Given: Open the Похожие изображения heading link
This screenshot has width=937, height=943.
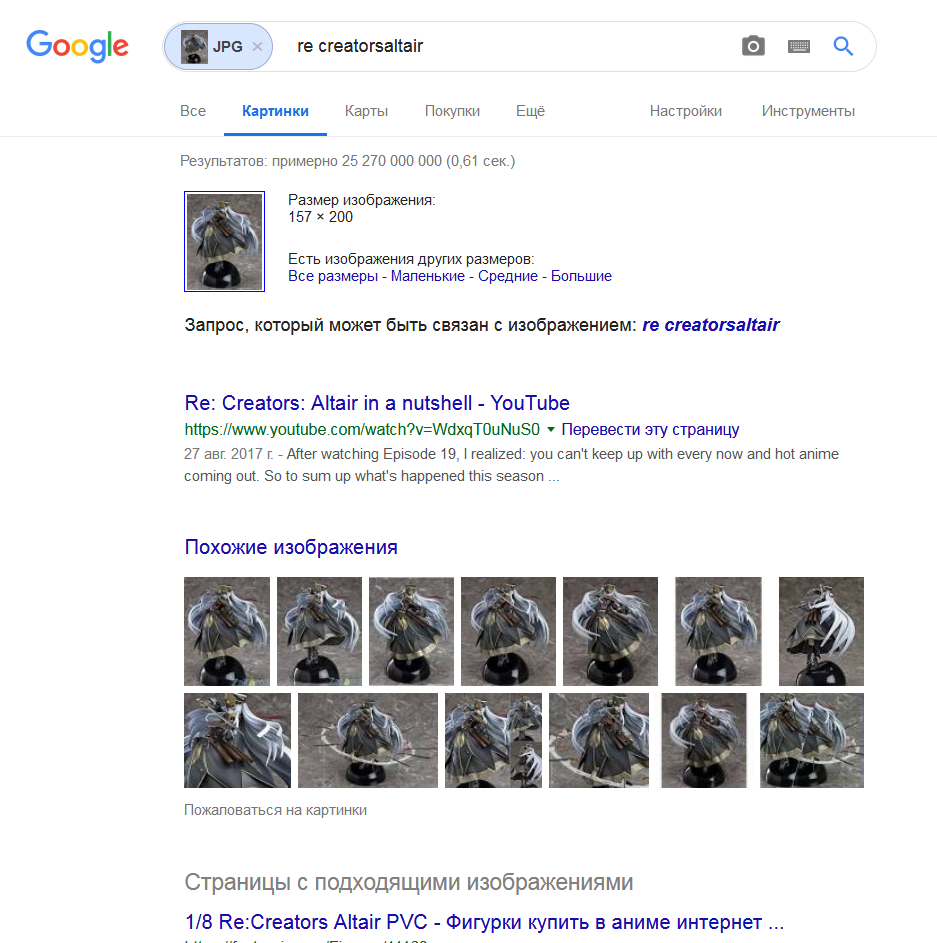Looking at the screenshot, I should pos(291,547).
